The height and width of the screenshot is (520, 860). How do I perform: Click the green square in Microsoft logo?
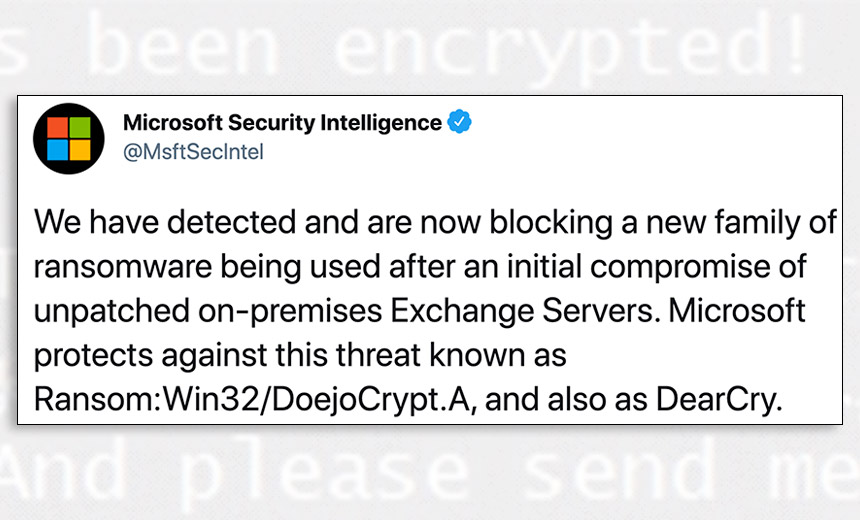pyautogui.click(x=80, y=127)
